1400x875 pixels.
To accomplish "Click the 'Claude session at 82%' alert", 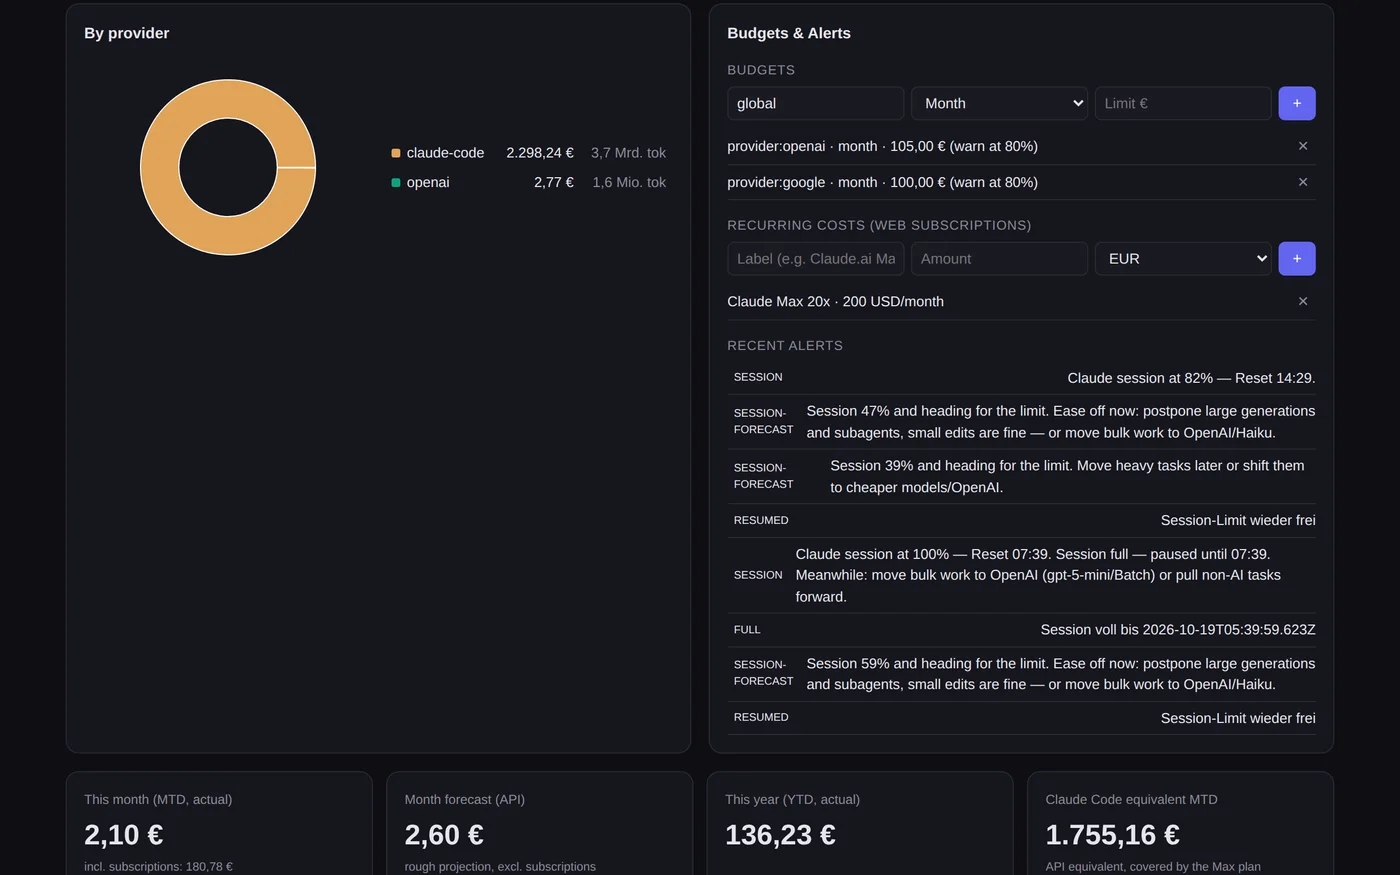I will click(x=1021, y=378).
